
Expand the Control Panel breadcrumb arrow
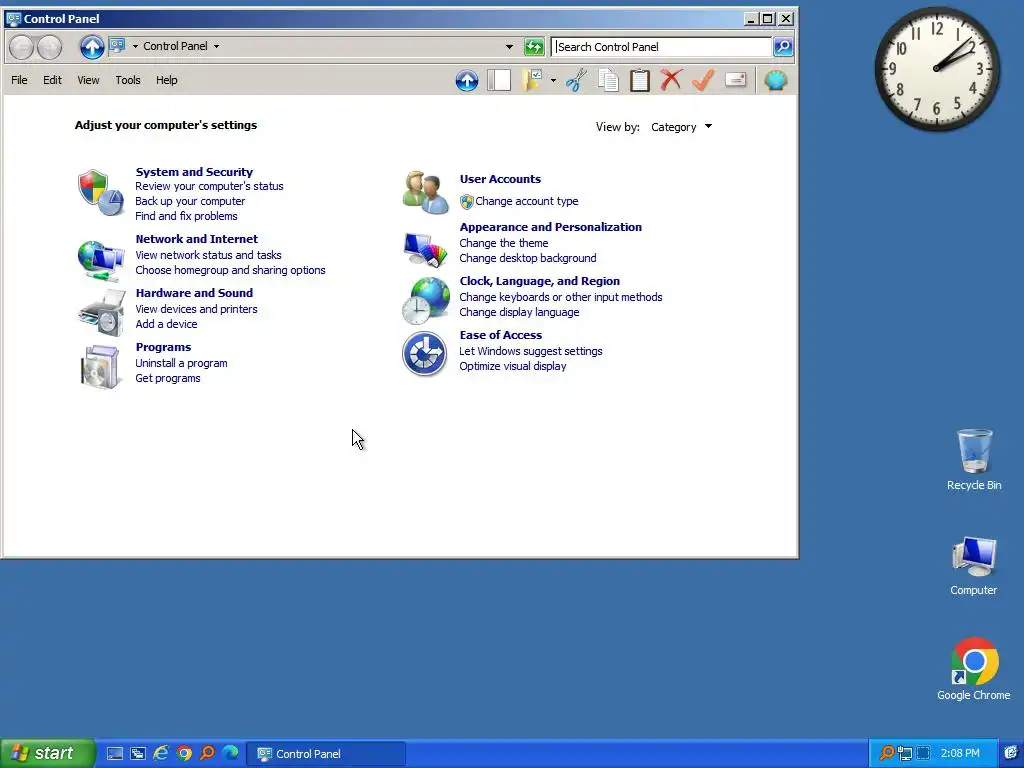216,46
